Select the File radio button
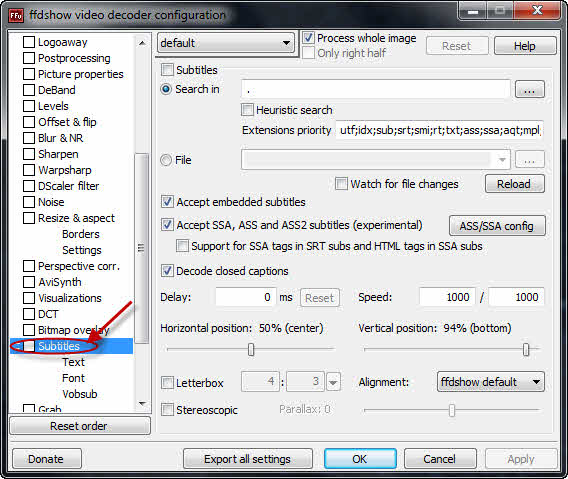Viewport: 568px width, 479px height. tap(166, 160)
